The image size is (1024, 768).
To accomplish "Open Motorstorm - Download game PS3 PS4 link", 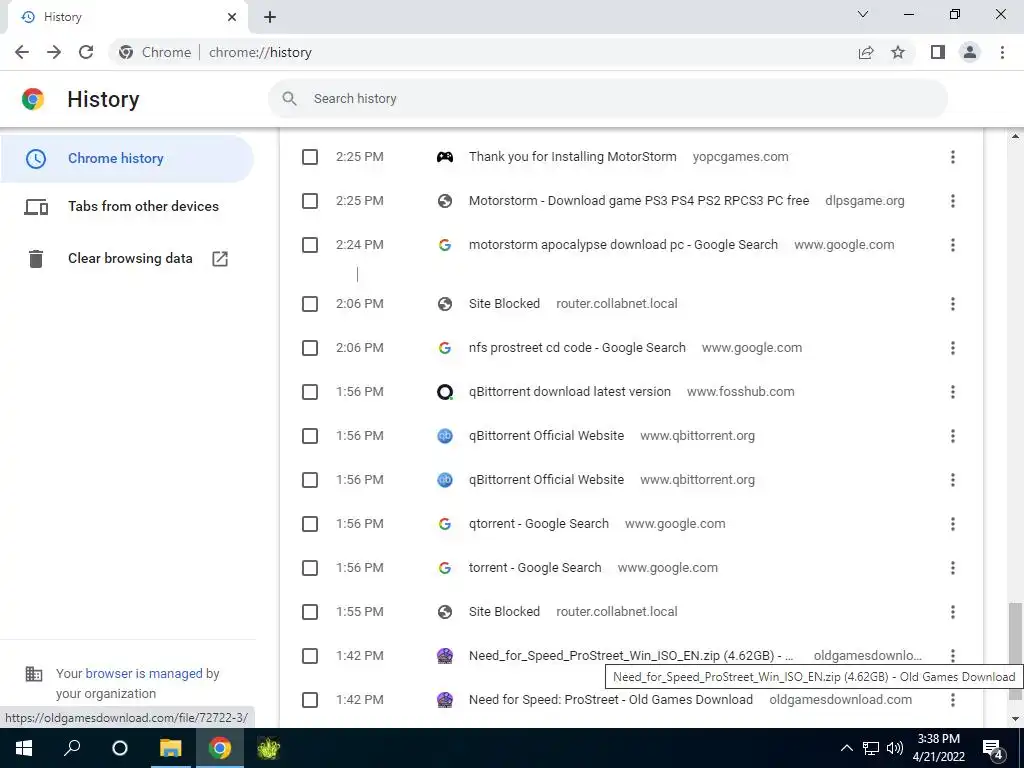I will click(639, 200).
